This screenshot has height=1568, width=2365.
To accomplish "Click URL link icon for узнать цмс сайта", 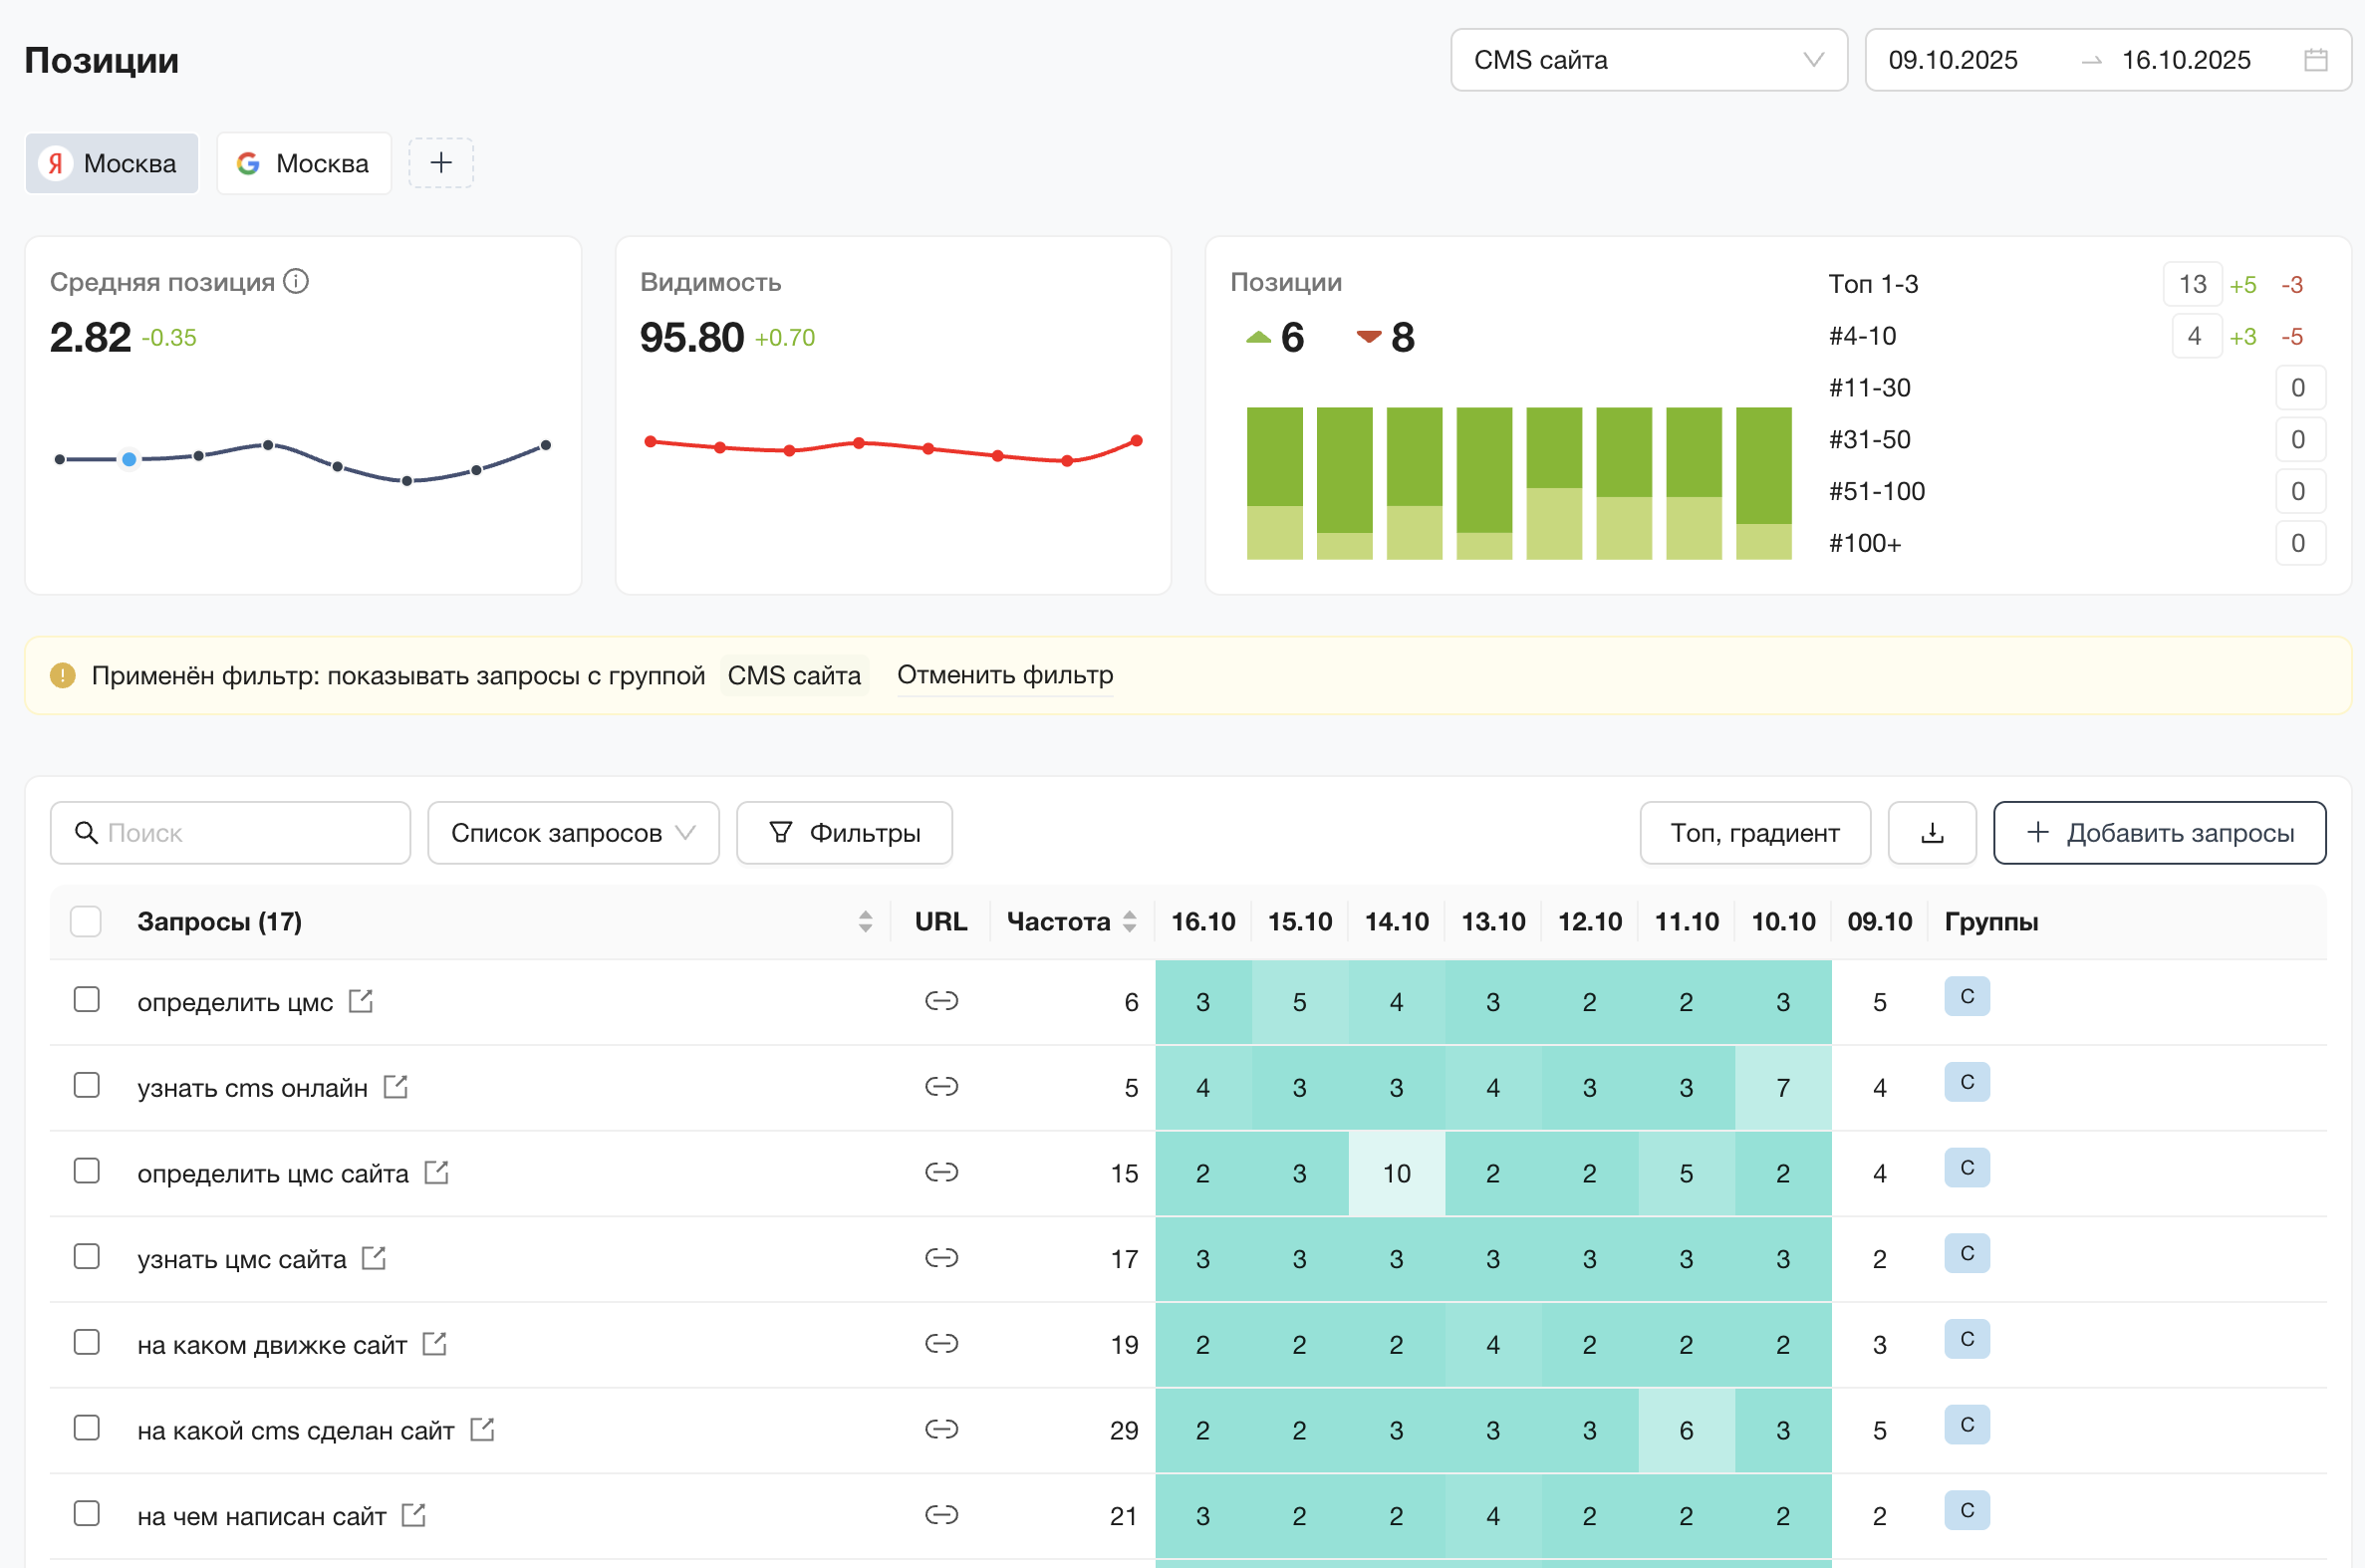I will pos(941,1257).
